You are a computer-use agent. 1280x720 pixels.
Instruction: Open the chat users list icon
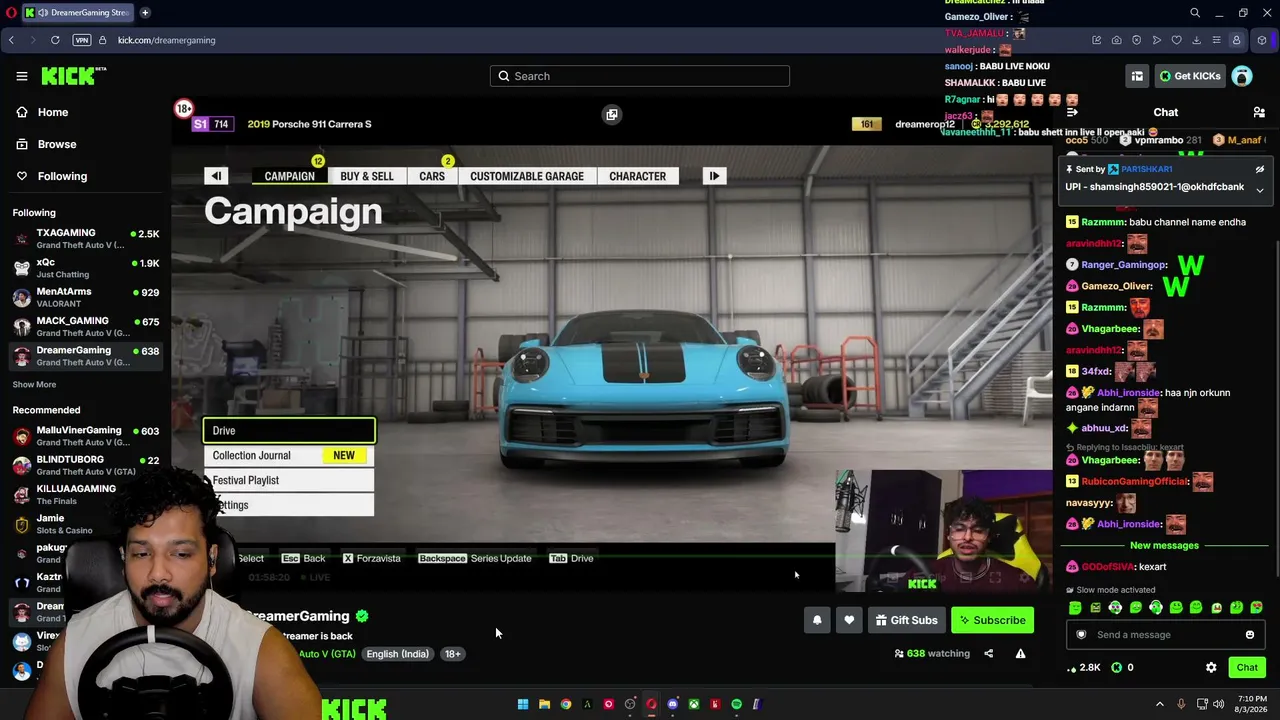[x=1259, y=112]
